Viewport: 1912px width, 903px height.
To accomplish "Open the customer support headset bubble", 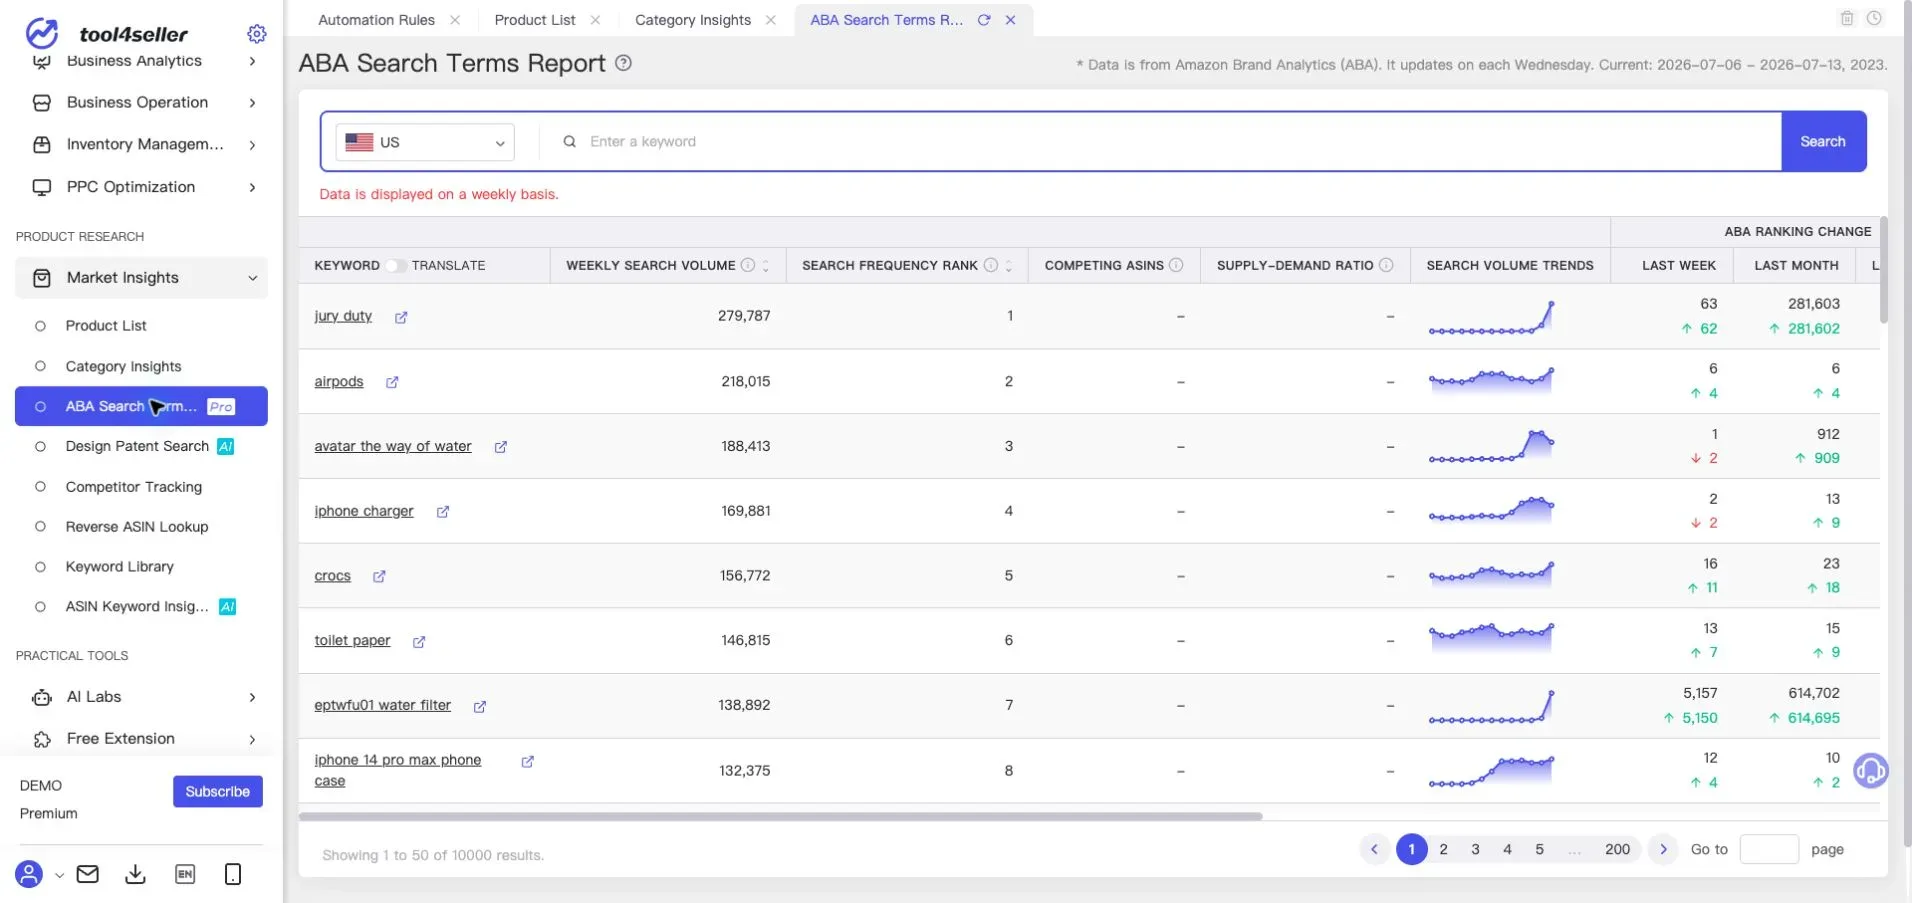I will pos(1870,771).
